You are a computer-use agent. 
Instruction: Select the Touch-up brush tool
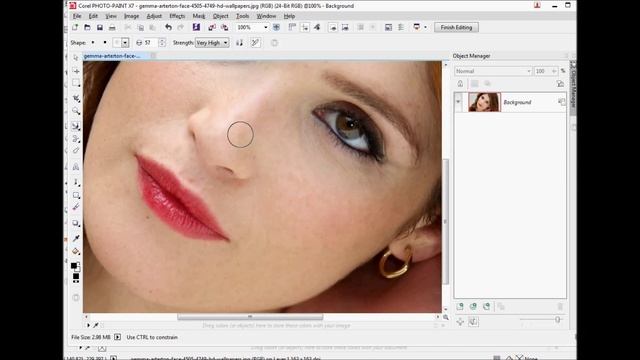[76, 126]
